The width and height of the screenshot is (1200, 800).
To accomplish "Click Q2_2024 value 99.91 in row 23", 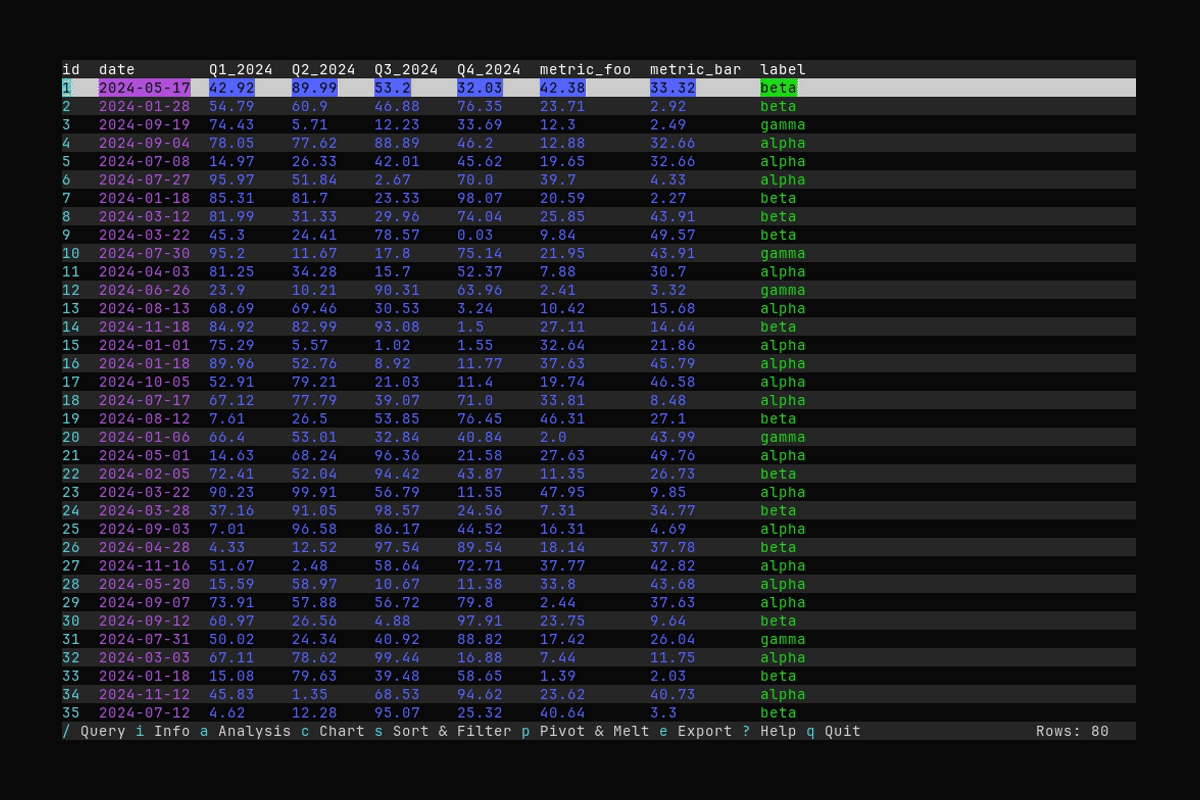I will [314, 492].
